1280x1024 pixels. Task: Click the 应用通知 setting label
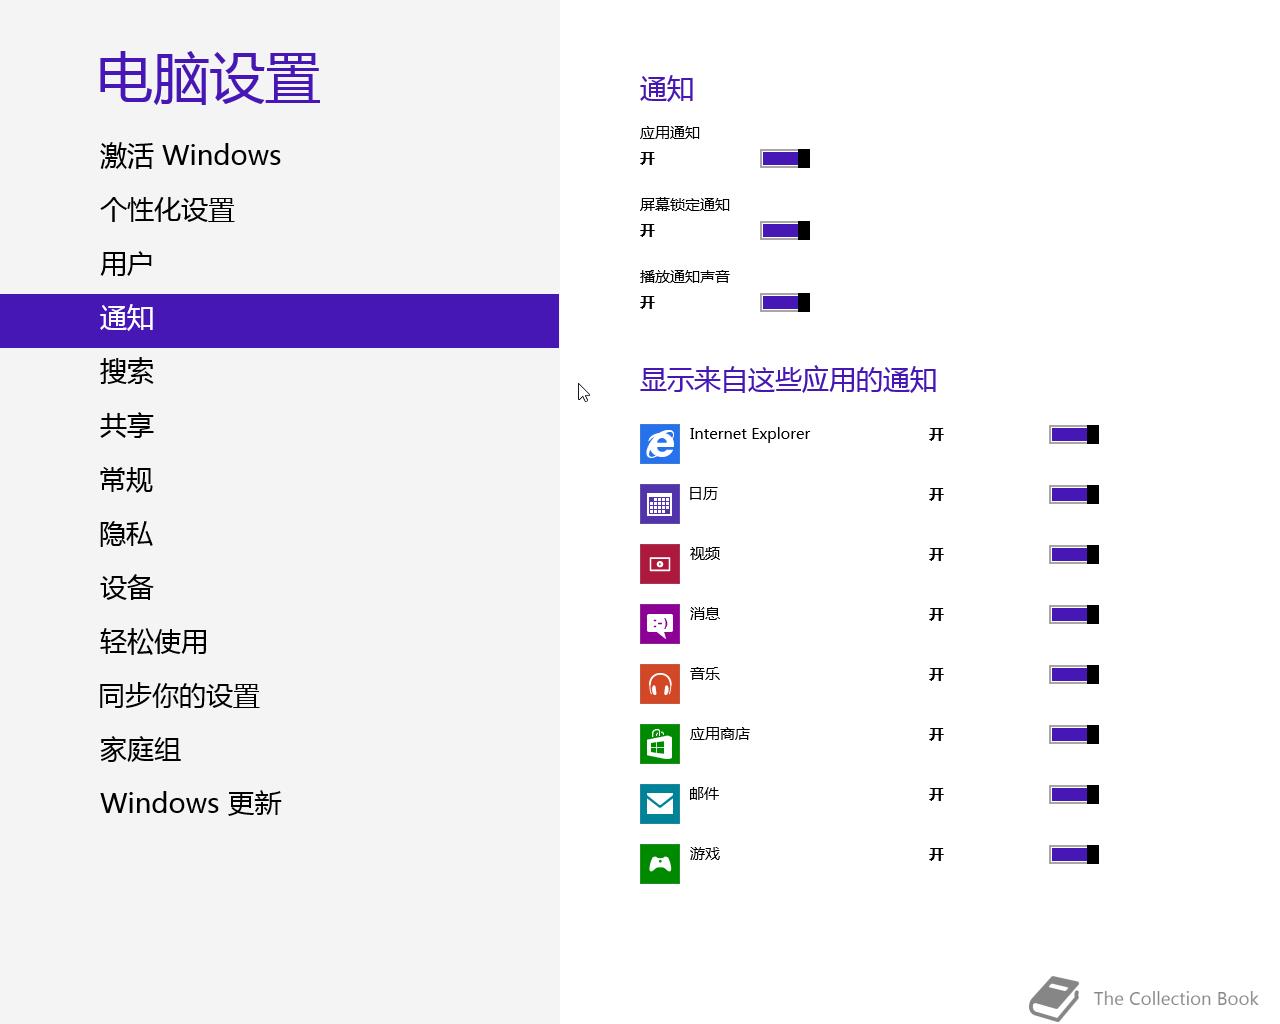click(670, 133)
